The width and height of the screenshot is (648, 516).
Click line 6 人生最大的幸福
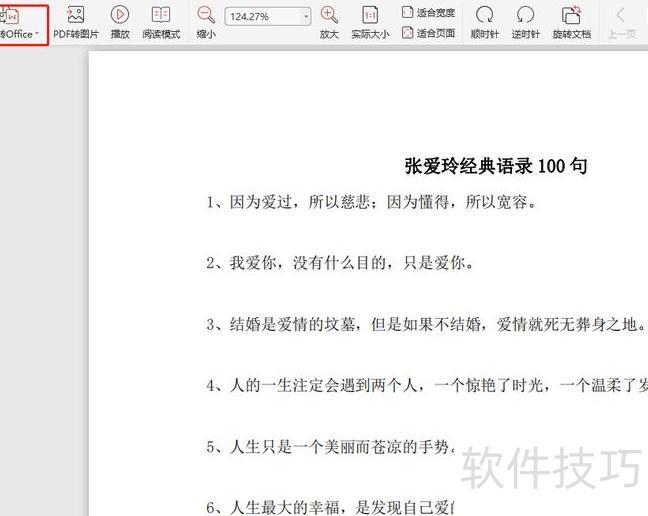[330, 507]
